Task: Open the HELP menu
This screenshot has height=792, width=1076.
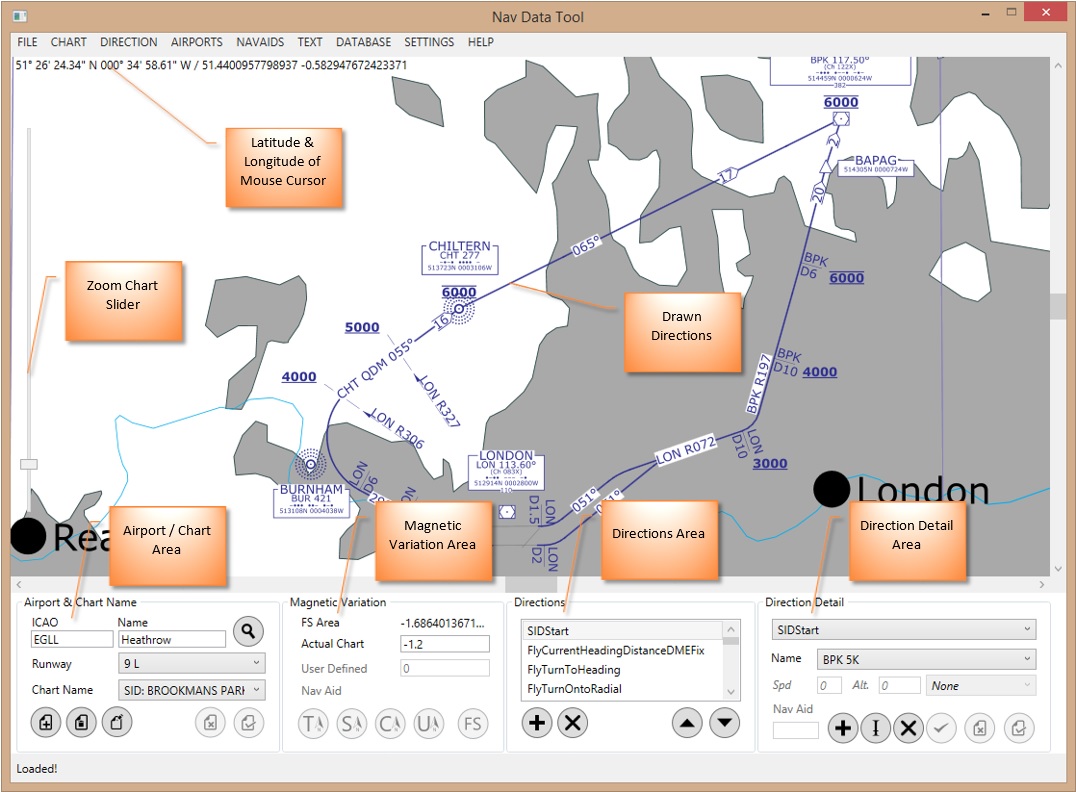Action: [480, 42]
